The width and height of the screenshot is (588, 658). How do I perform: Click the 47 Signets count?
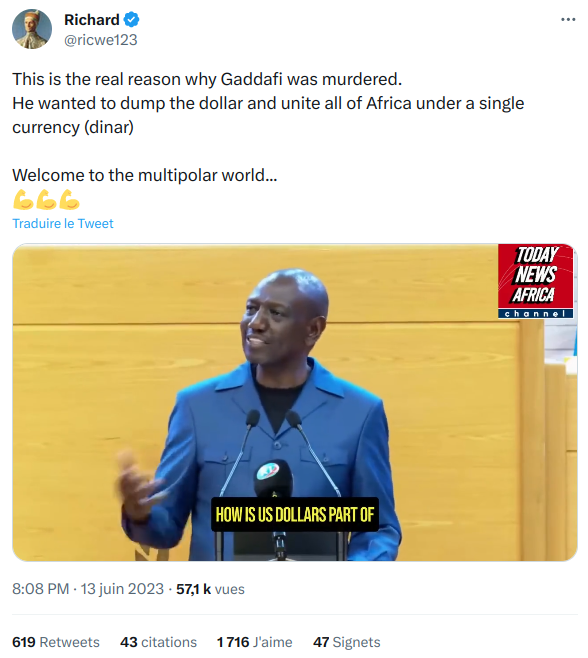pos(347,642)
